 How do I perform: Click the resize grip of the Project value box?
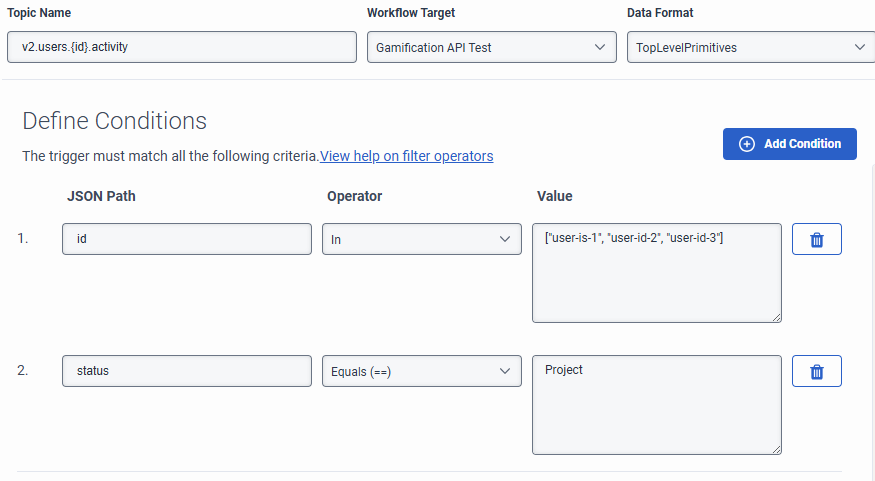(x=776, y=449)
